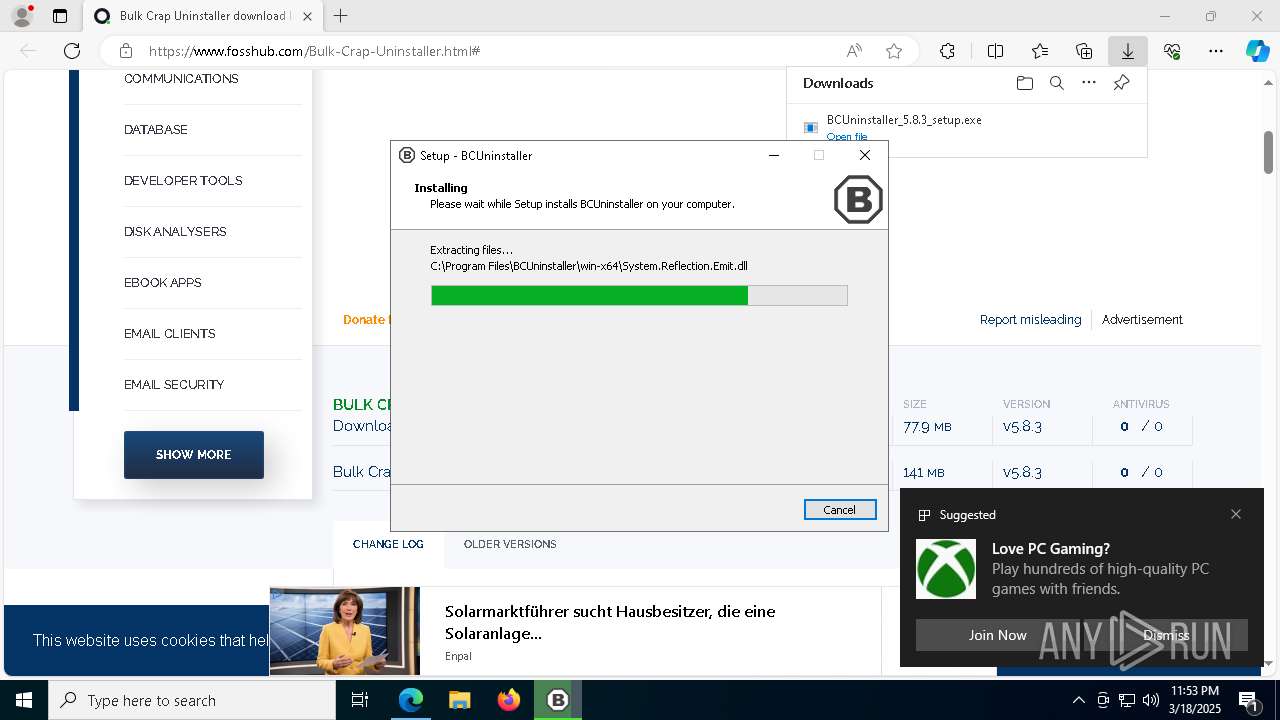Select Bulk Crap Uninstaller browser tab
1280x720 pixels.
(204, 16)
